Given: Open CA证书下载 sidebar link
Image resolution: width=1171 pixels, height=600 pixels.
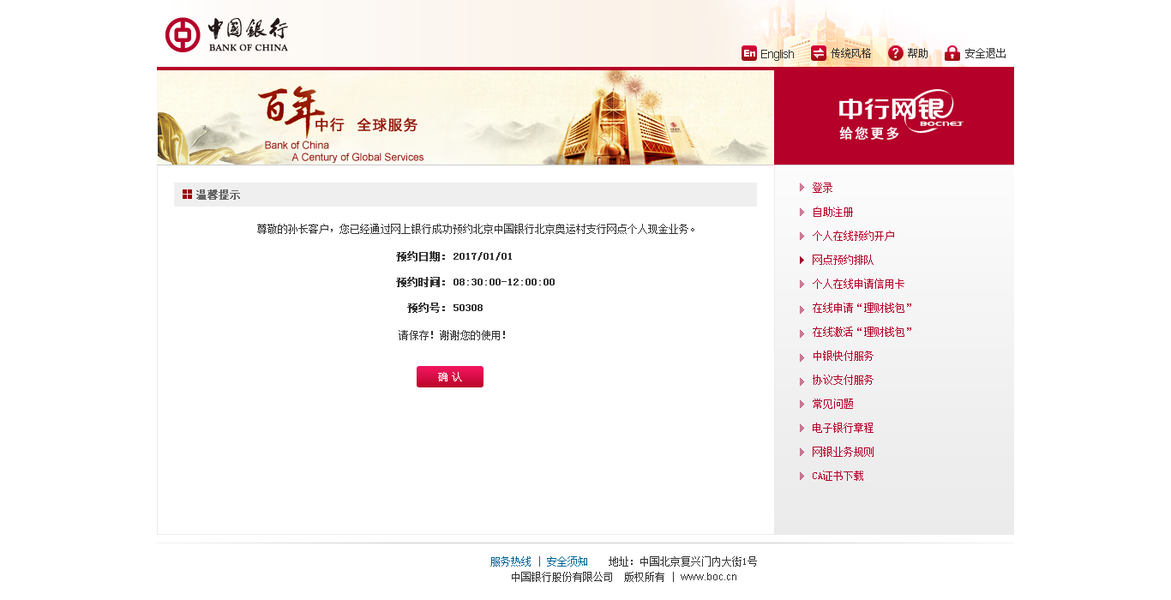Looking at the screenshot, I should click(837, 475).
